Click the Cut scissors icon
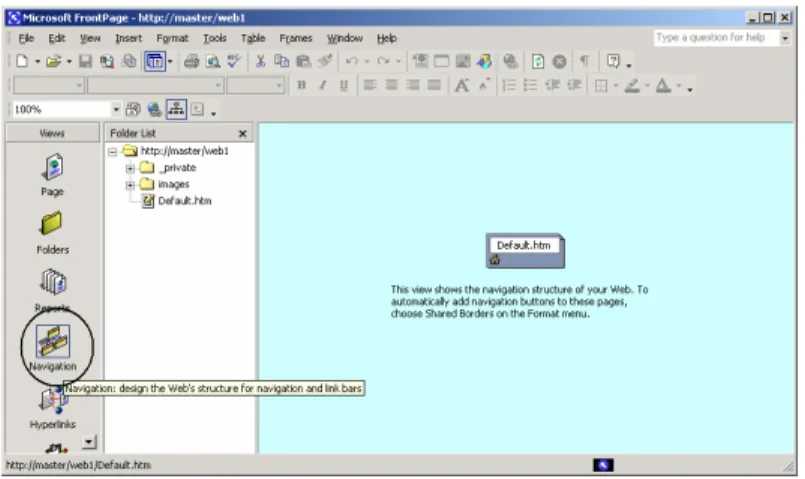Screen dimensions: 805x479 pos(261,62)
